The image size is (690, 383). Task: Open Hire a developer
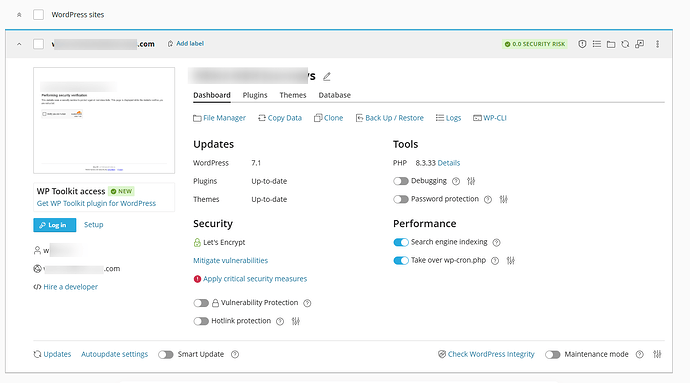[x=70, y=287]
